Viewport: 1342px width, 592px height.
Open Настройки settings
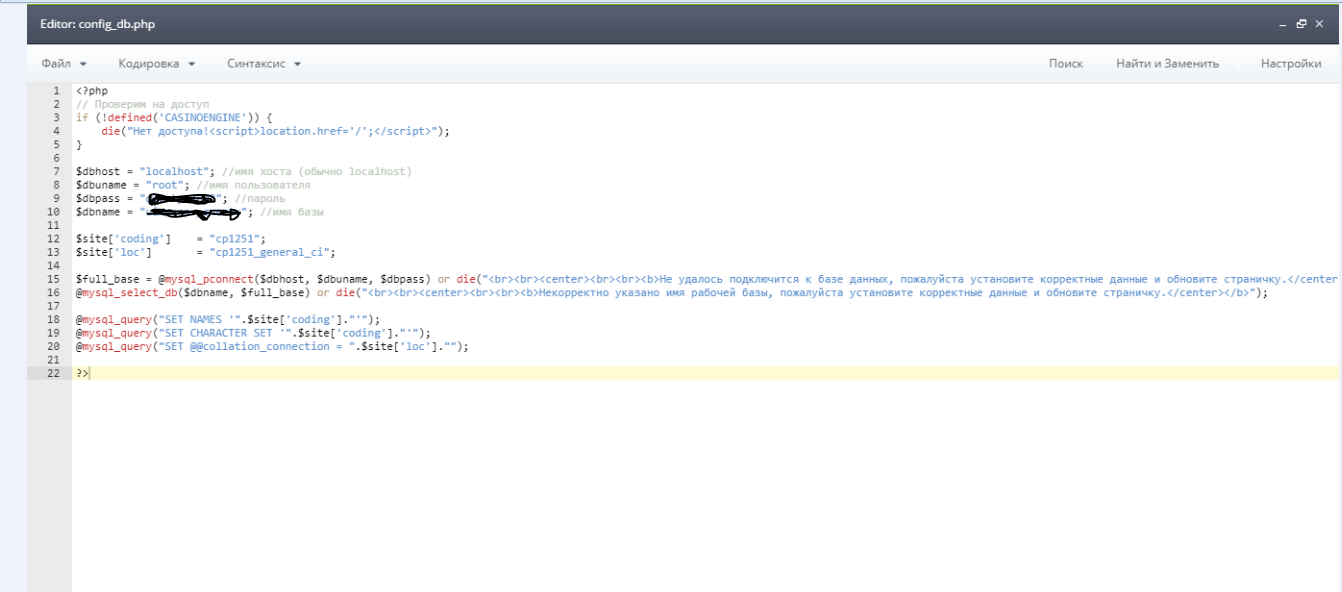click(x=1291, y=63)
